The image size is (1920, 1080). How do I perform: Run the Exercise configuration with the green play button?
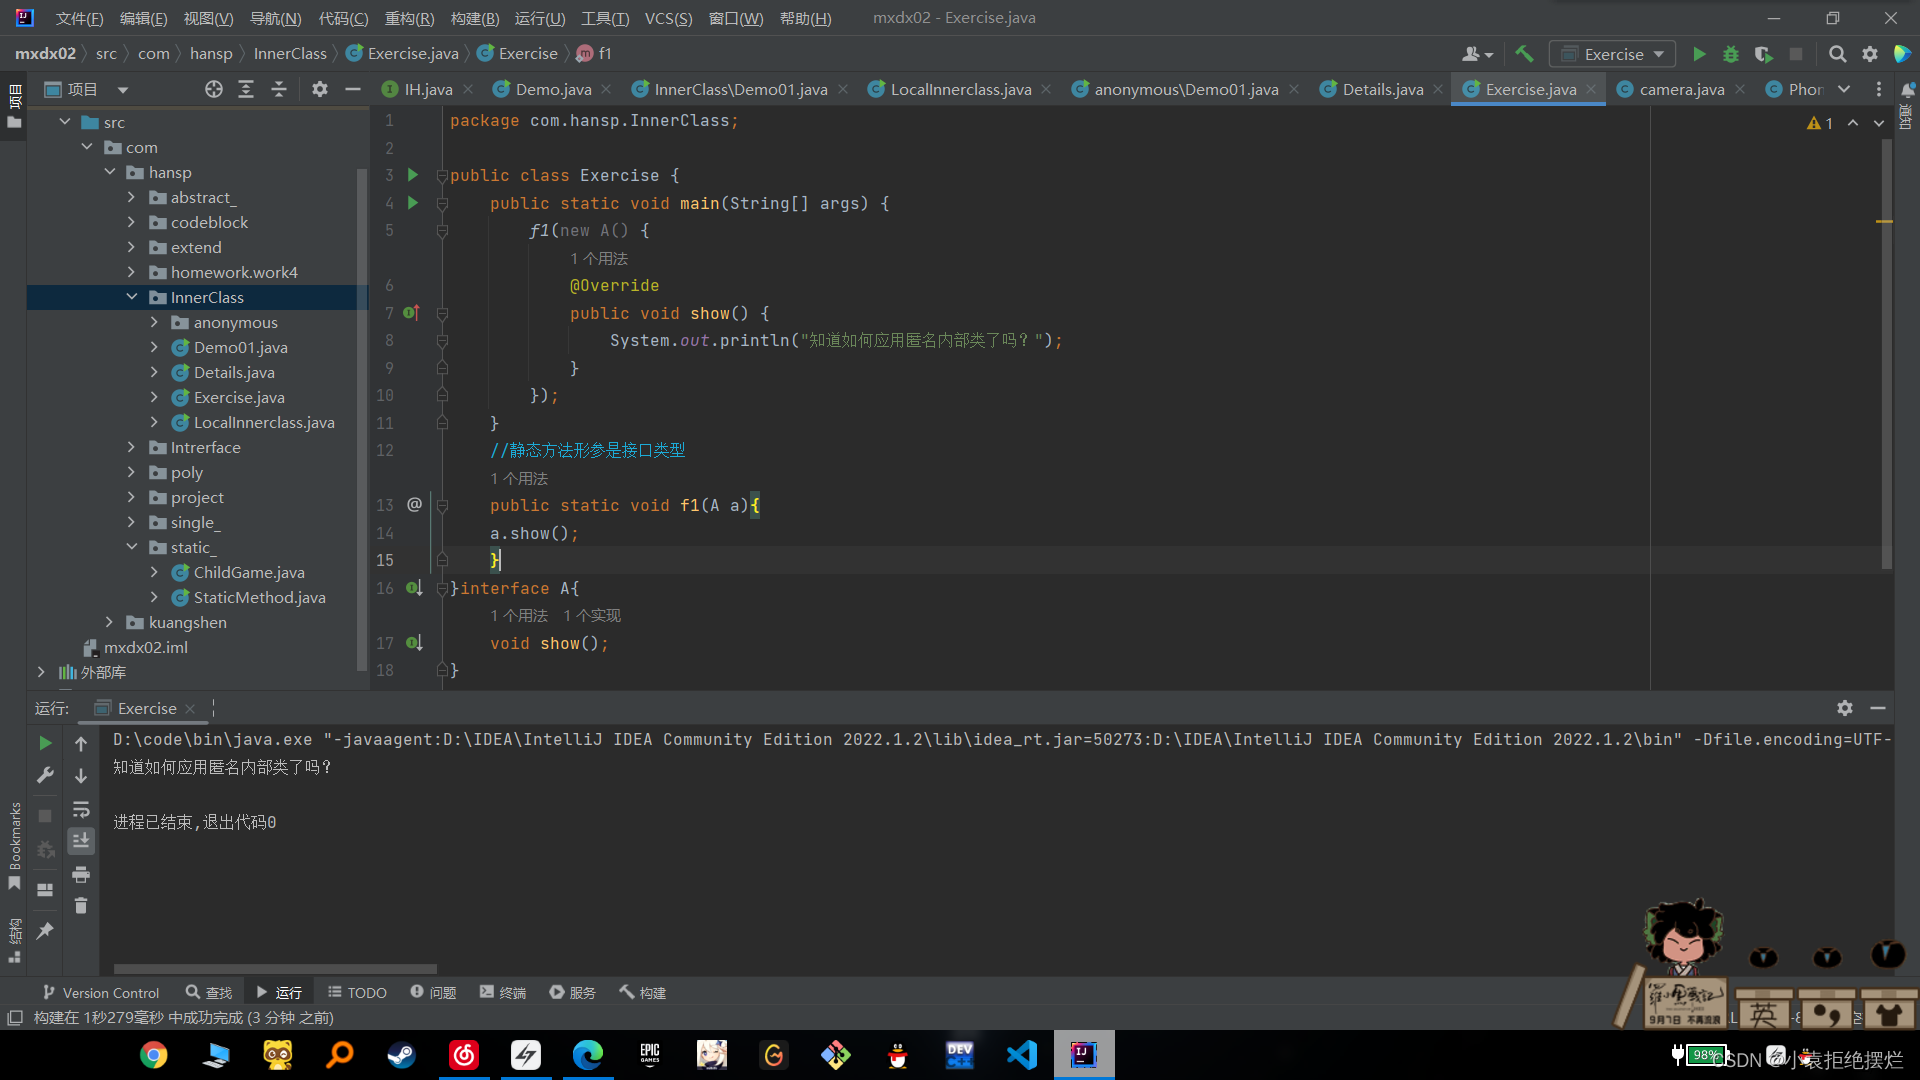(1699, 54)
